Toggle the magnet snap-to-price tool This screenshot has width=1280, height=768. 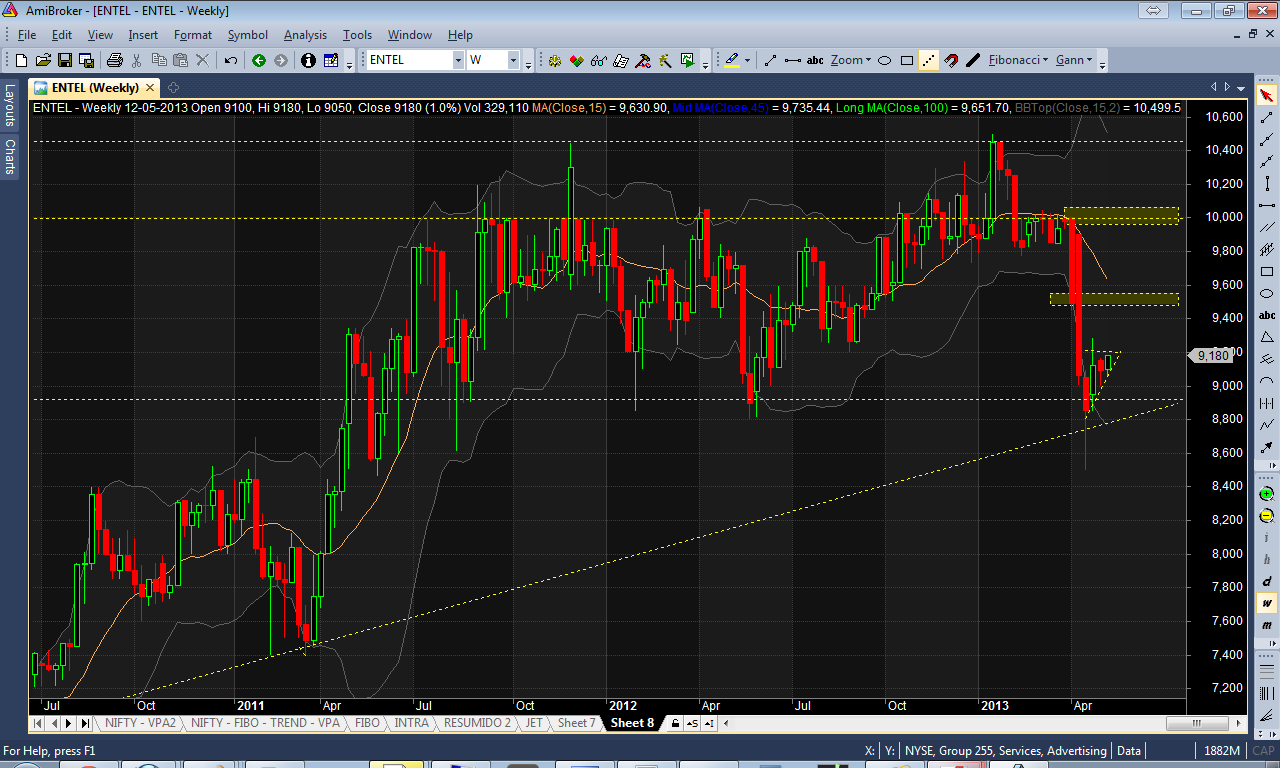[951, 60]
